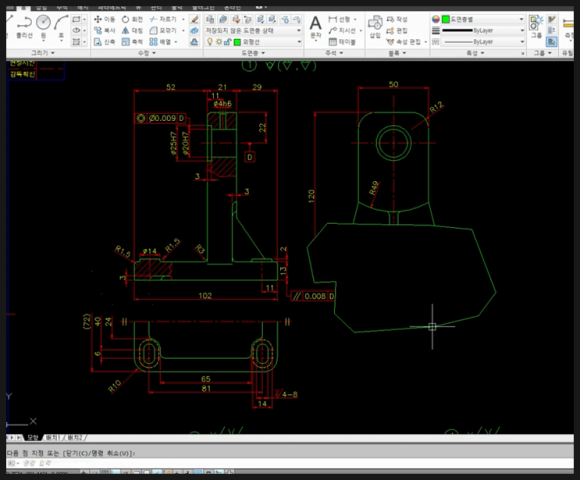Click the green layer color swatch beside 외형선

tap(237, 42)
